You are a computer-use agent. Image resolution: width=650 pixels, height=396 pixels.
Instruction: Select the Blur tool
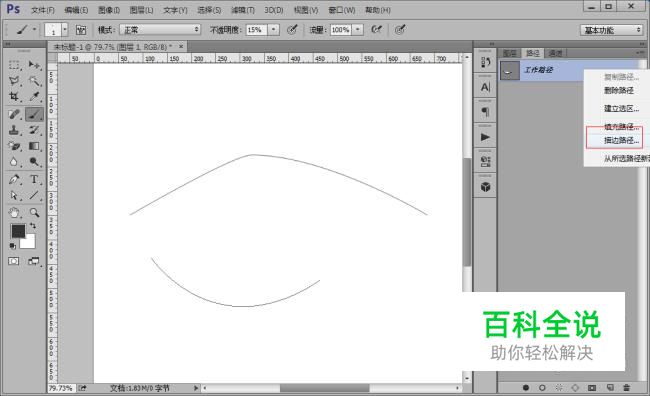(15, 162)
